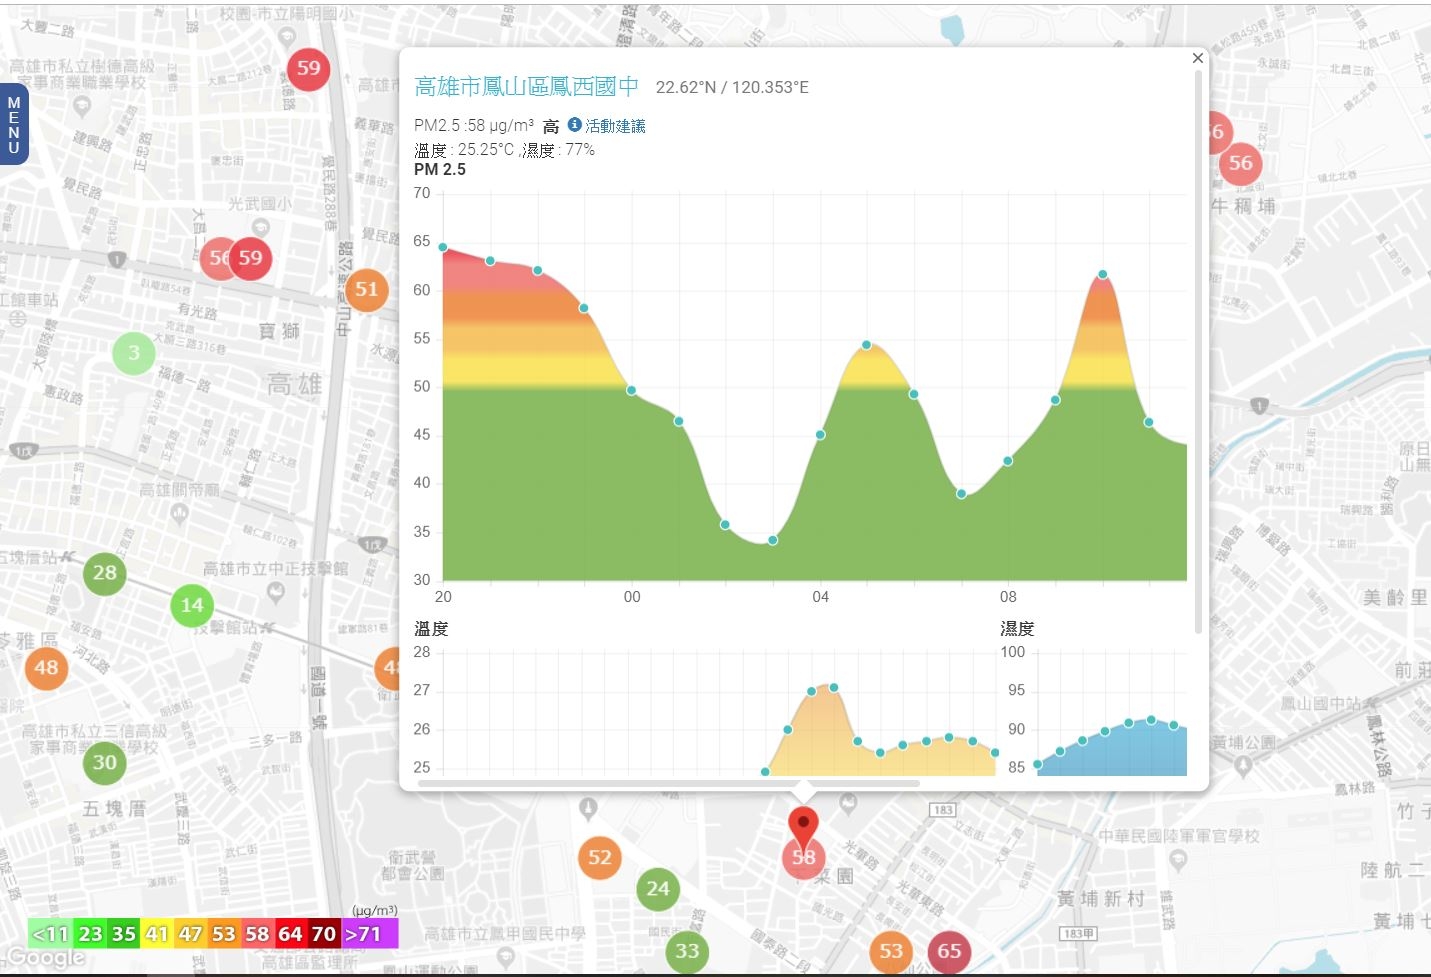Viewport: 1431px width, 977px height.
Task: Click the yellow 41 legend swatch
Action: [157, 934]
